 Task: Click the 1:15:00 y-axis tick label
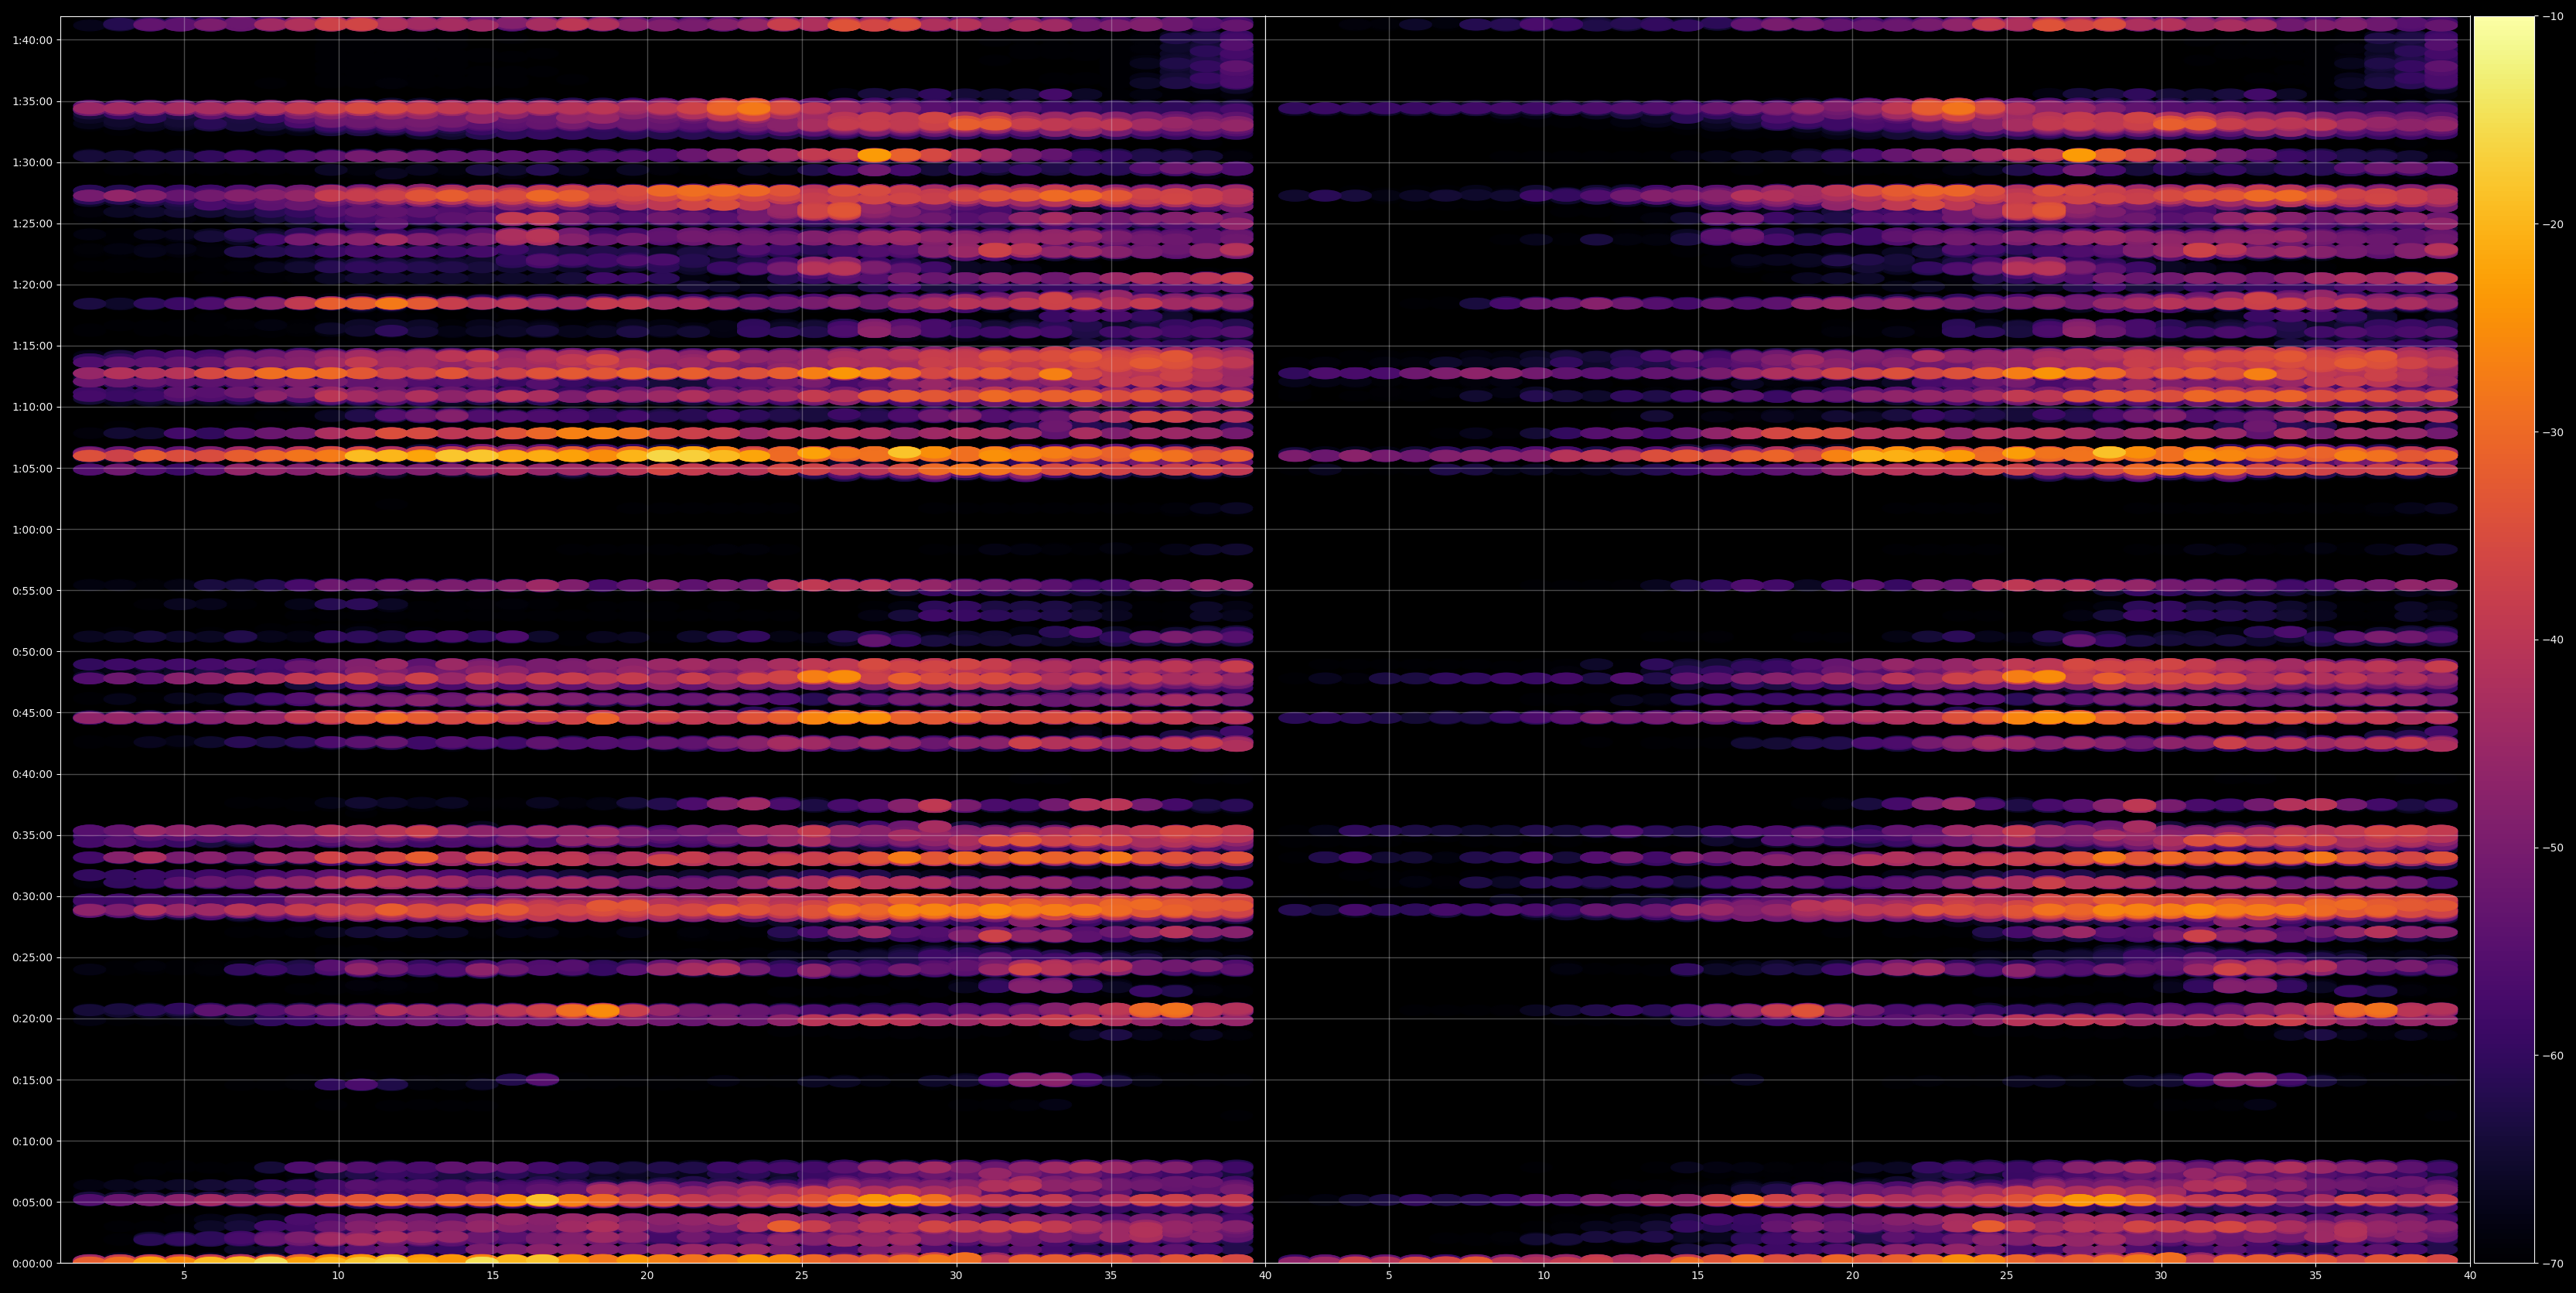point(32,346)
